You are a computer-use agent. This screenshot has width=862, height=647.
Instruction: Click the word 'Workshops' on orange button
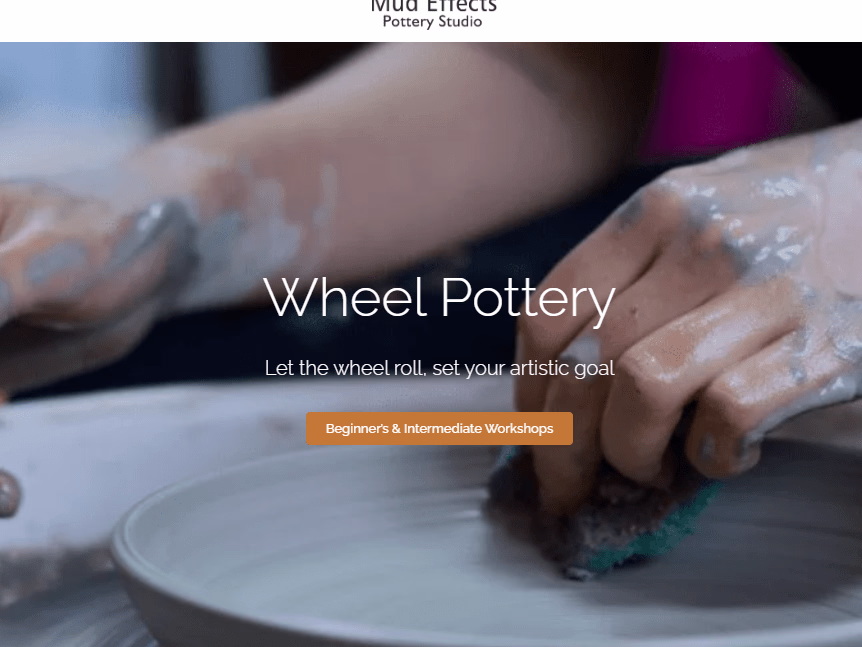click(519, 428)
